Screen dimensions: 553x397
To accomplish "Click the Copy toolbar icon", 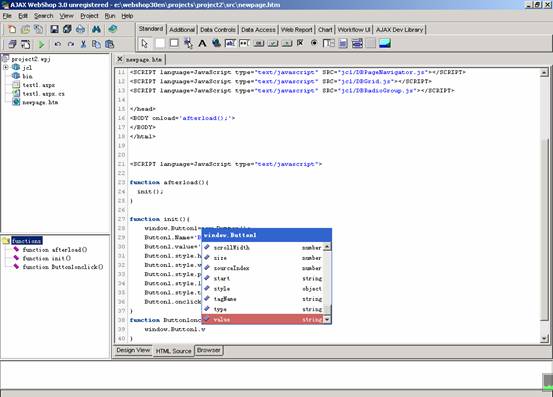I will coord(96,44).
